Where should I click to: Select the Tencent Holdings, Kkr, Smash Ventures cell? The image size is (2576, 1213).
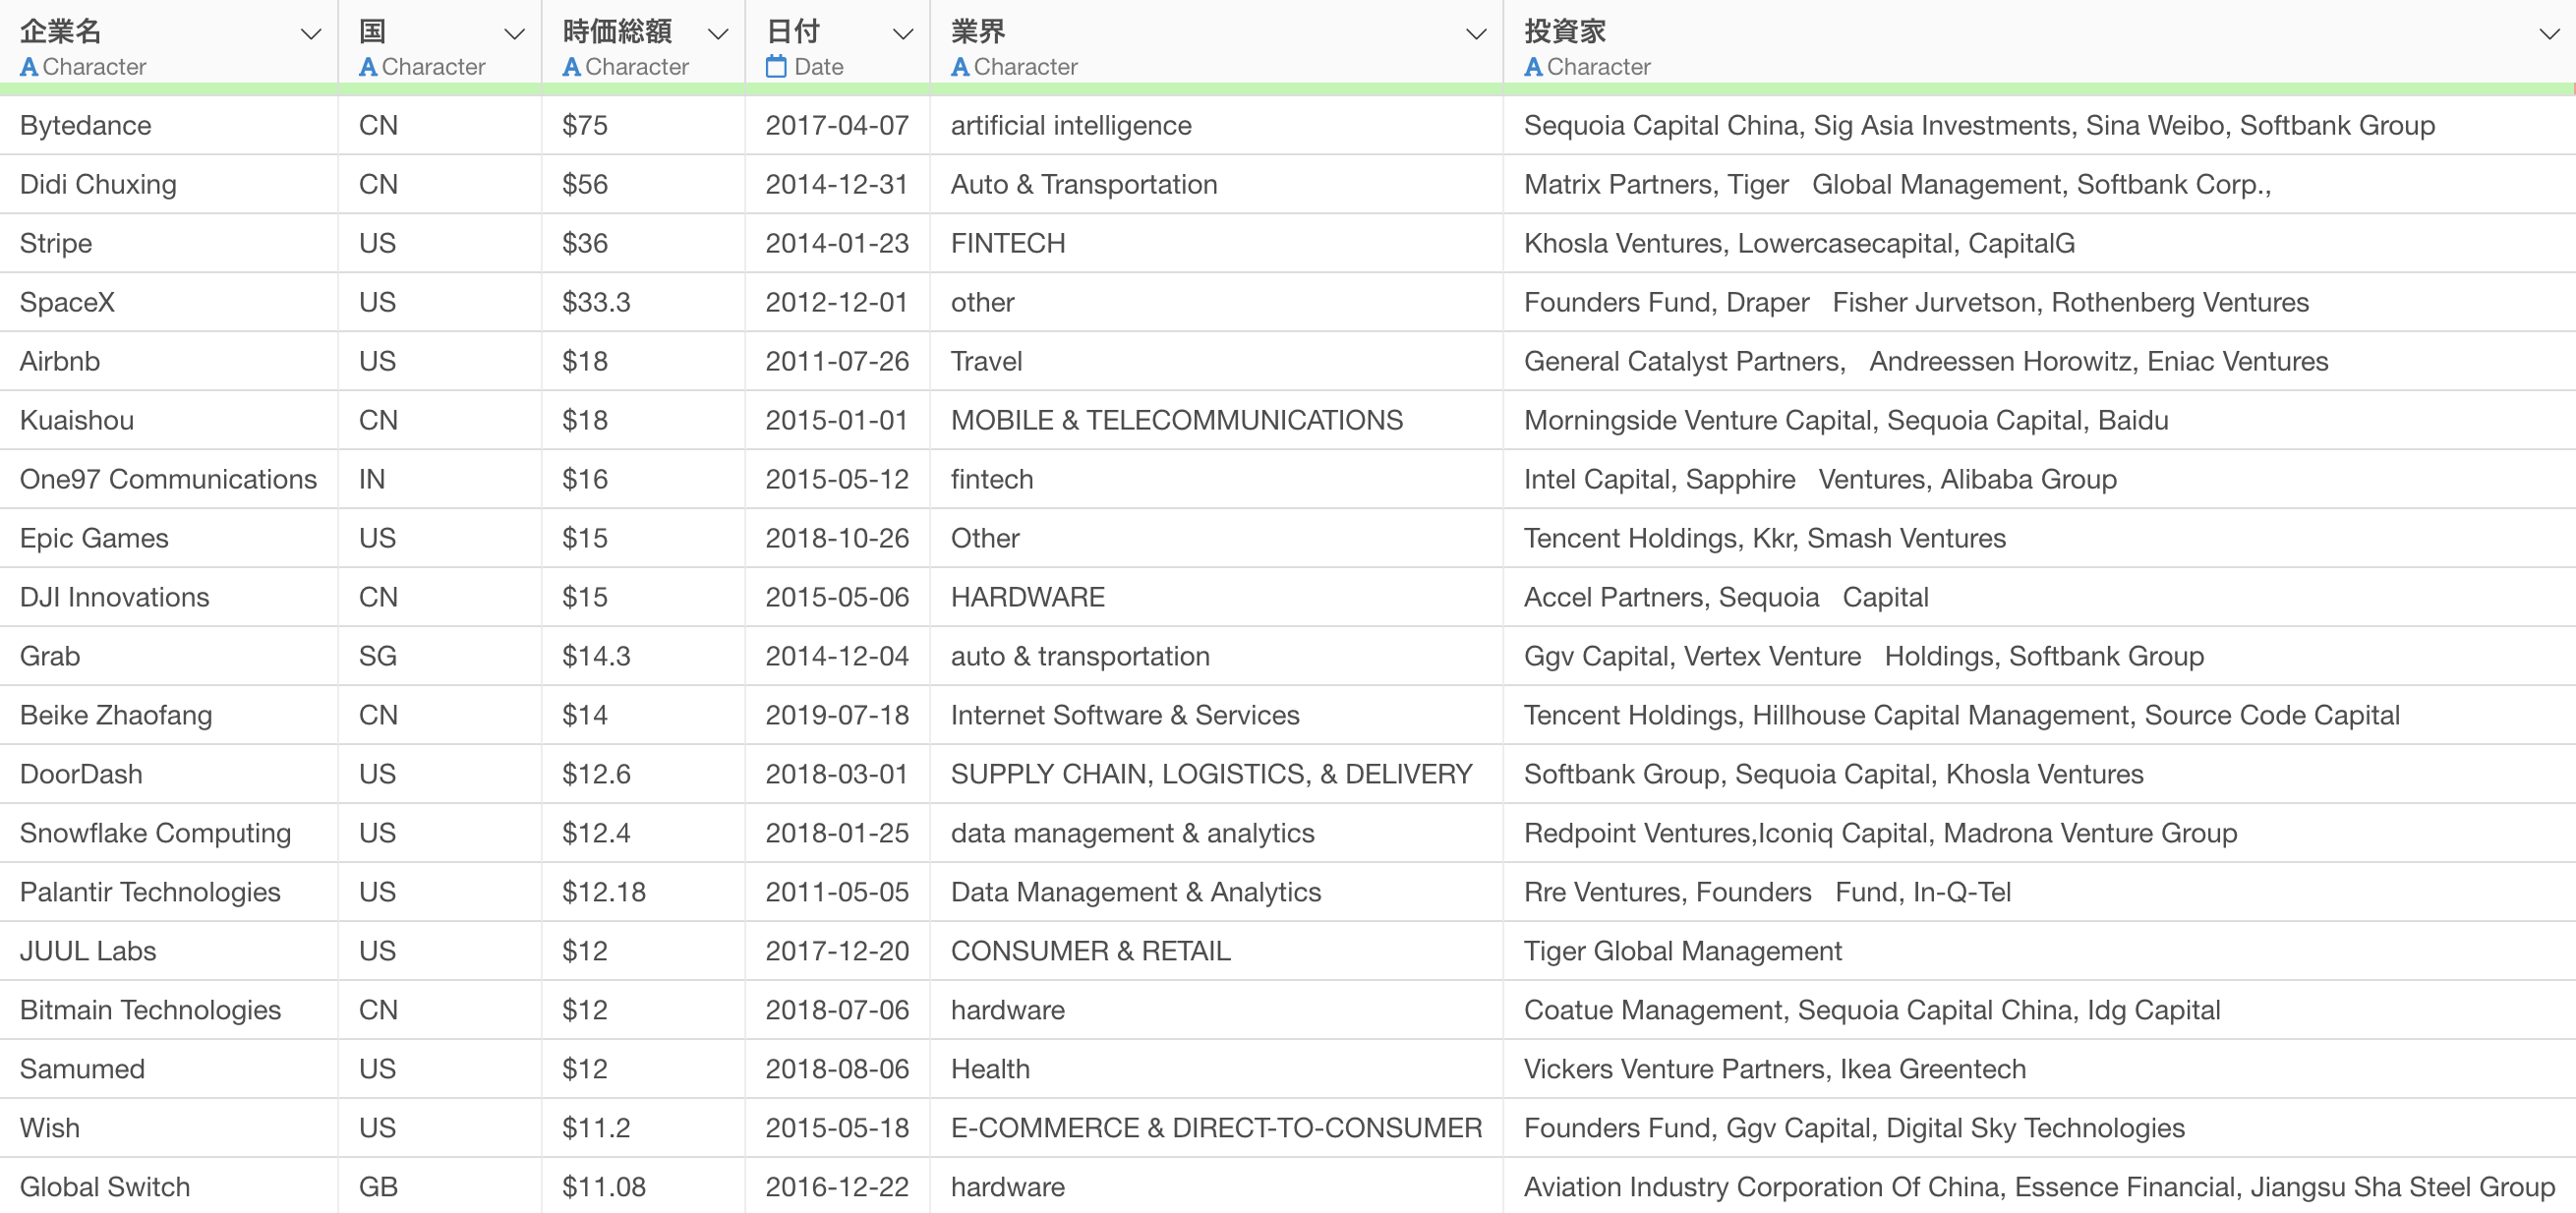pos(2039,538)
